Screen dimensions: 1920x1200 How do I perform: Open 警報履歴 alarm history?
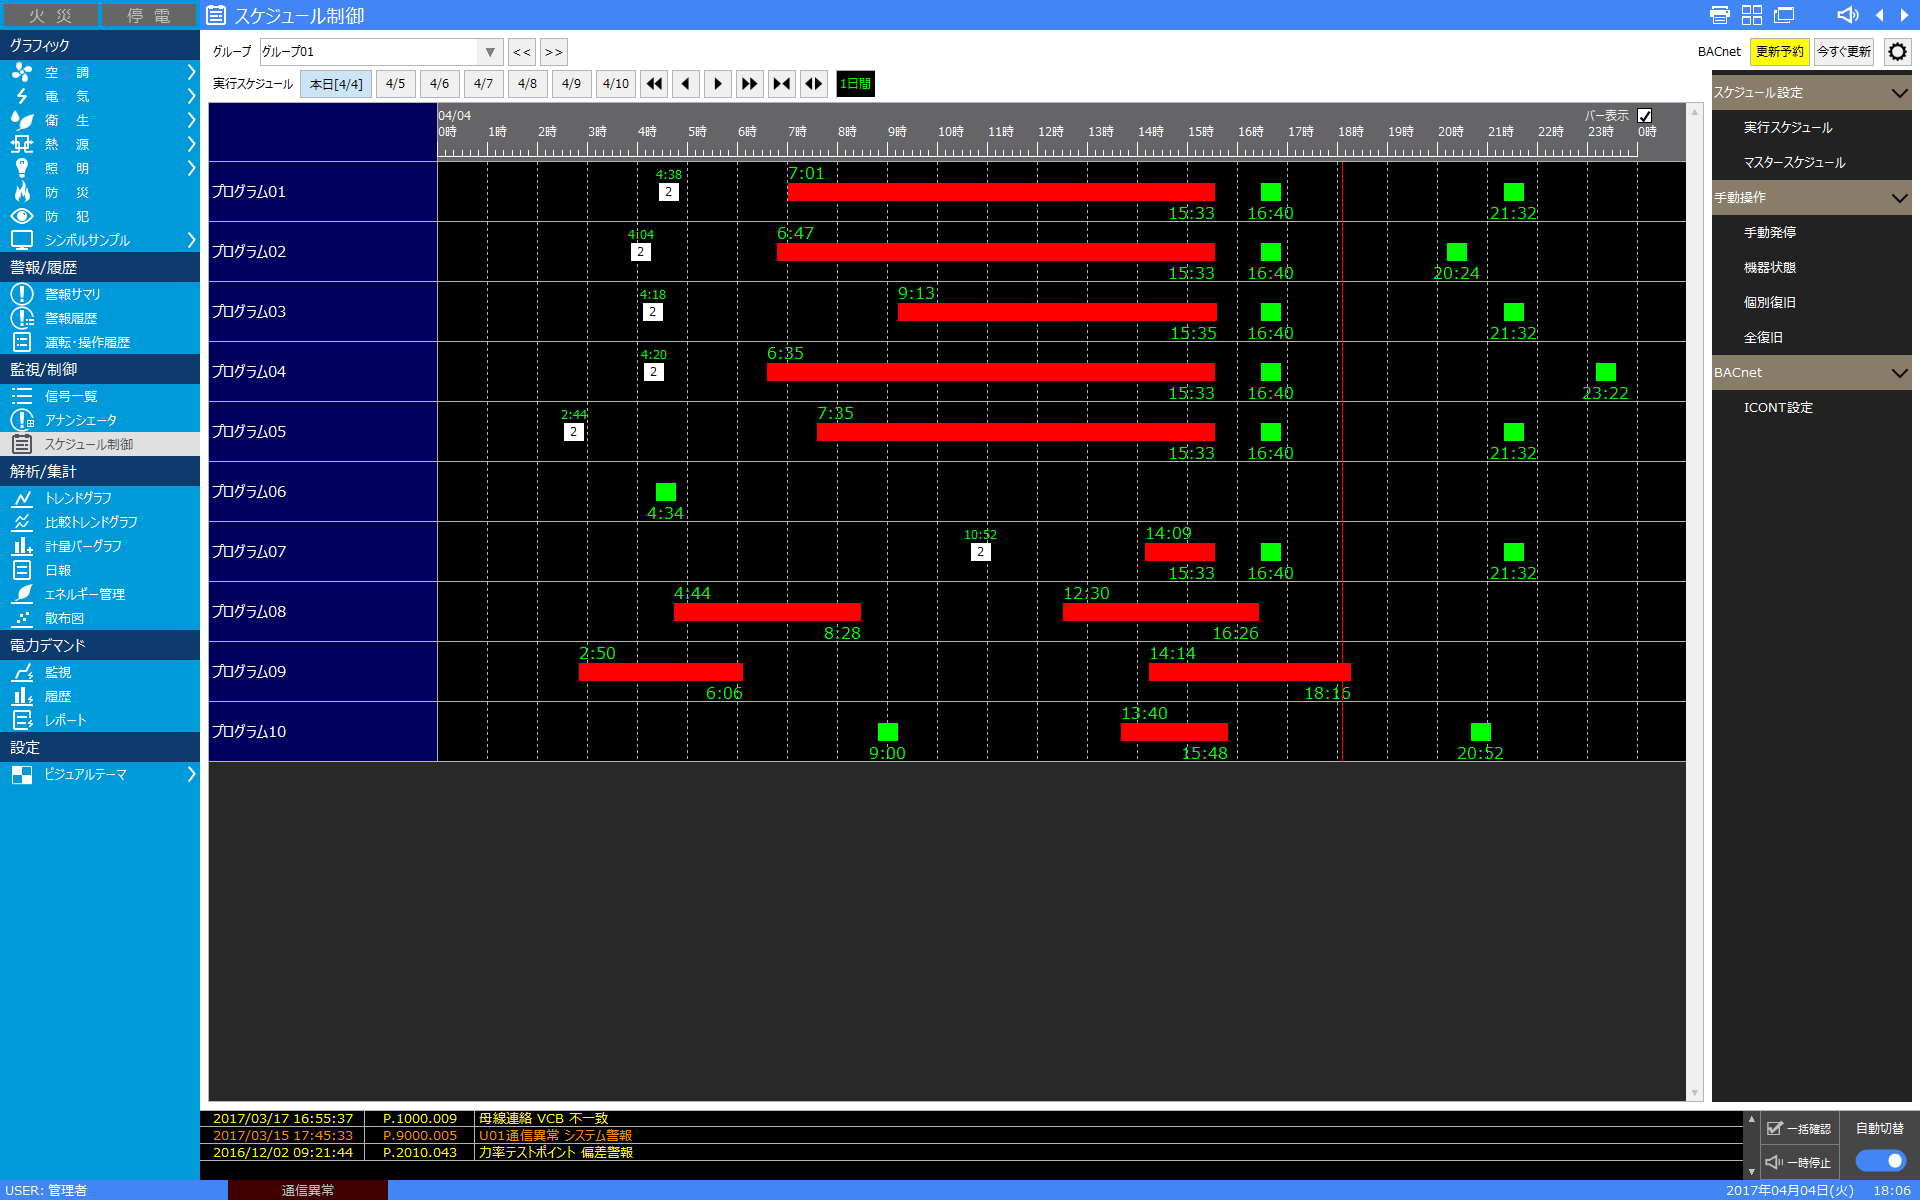pyautogui.click(x=100, y=318)
